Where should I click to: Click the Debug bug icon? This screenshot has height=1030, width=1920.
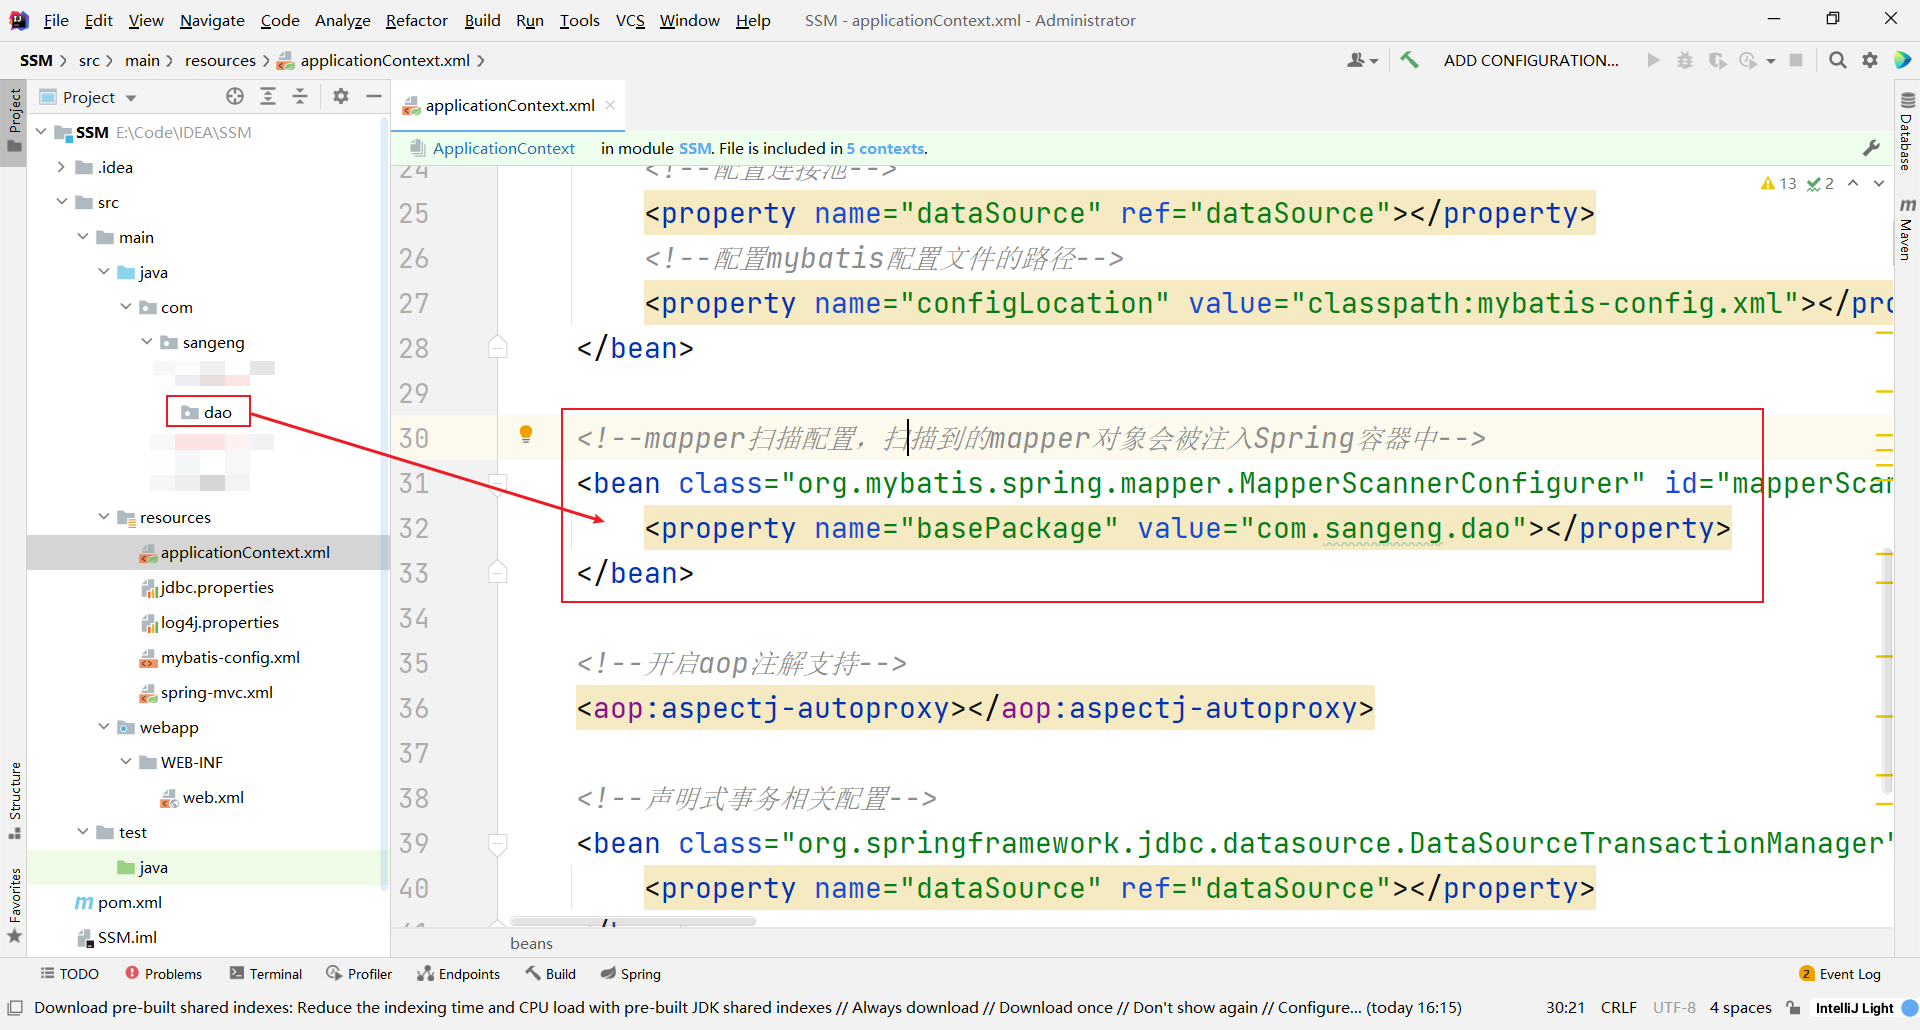point(1685,60)
